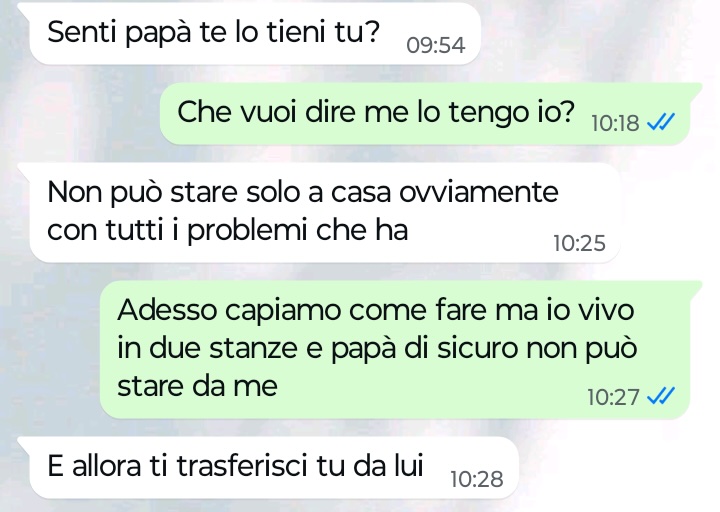Tap the 10:18 timestamp on sent message

[615, 123]
